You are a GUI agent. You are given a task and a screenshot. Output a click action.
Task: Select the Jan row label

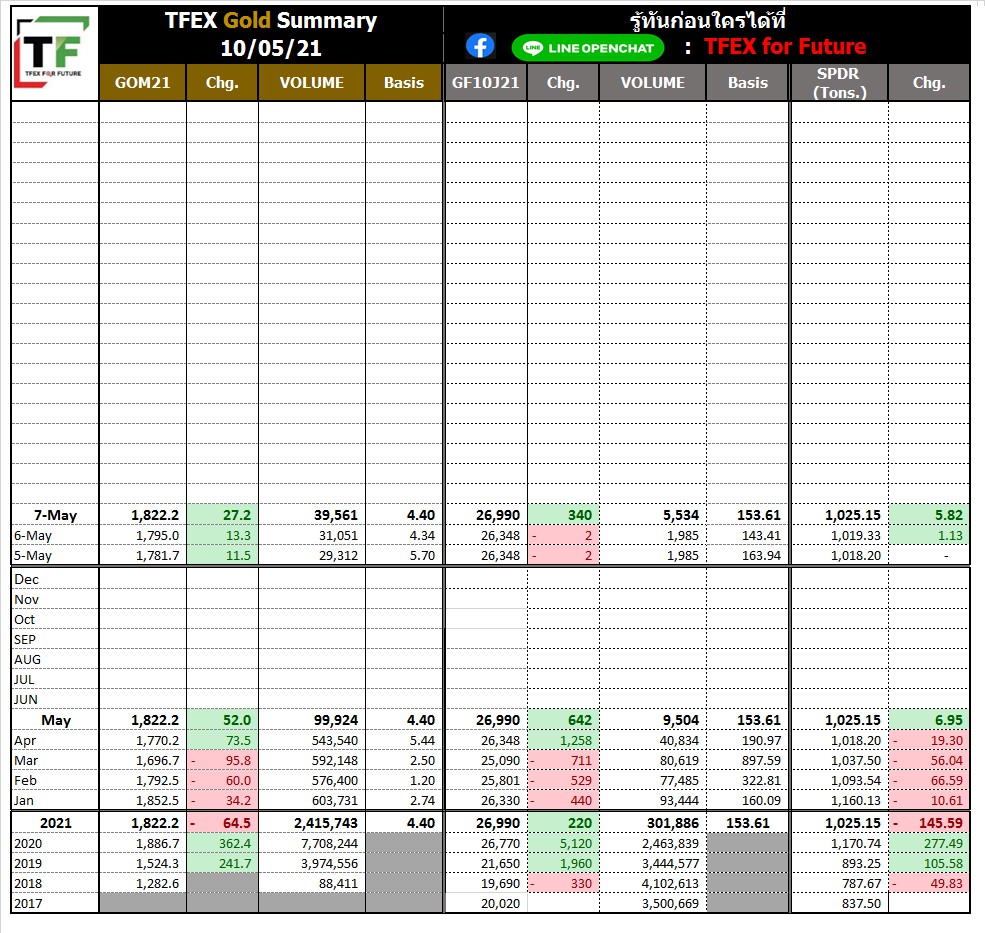(x=24, y=801)
